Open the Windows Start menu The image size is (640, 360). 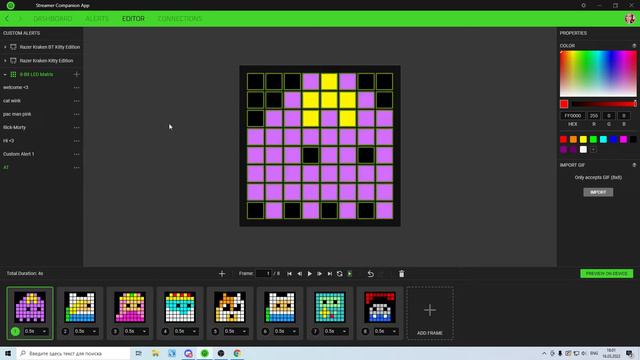pyautogui.click(x=8, y=353)
